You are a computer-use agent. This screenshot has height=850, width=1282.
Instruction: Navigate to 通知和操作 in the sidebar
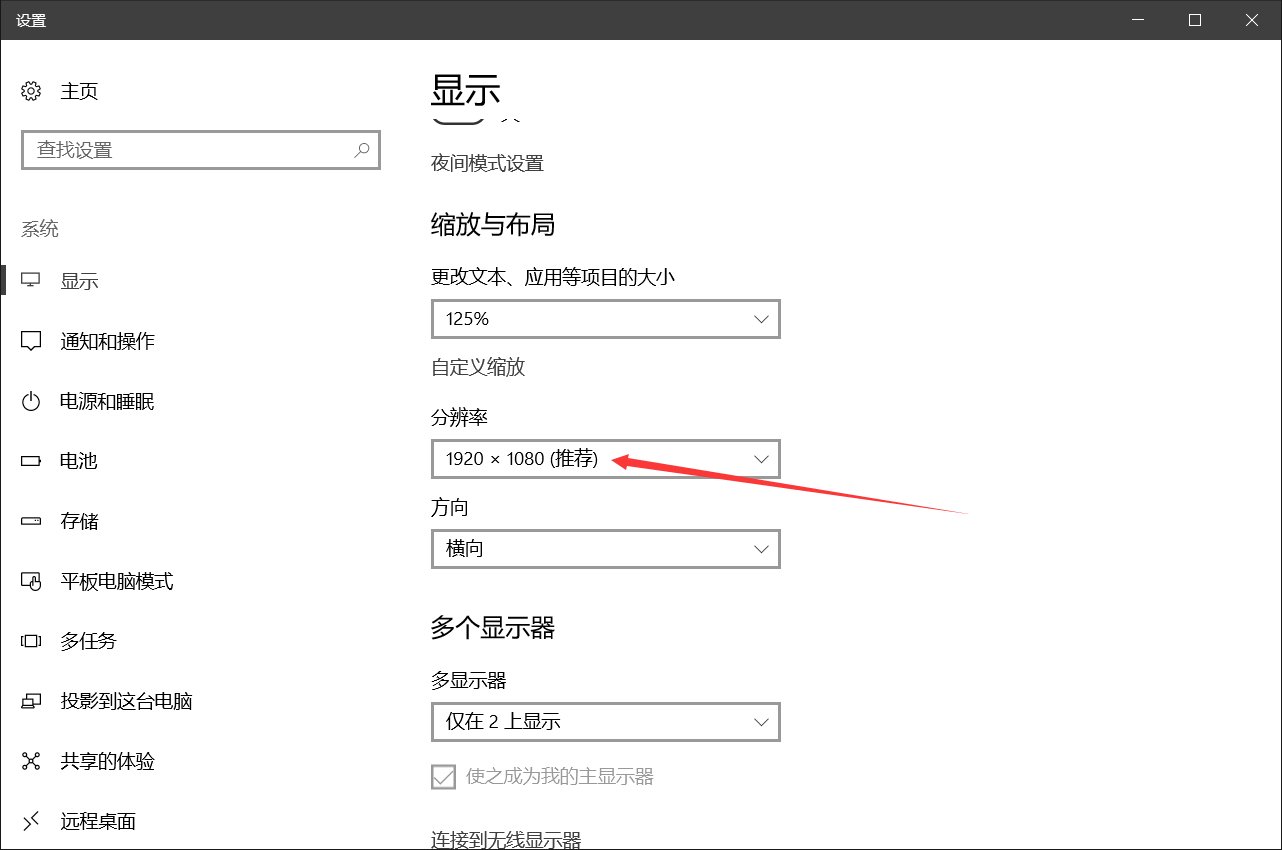point(105,341)
